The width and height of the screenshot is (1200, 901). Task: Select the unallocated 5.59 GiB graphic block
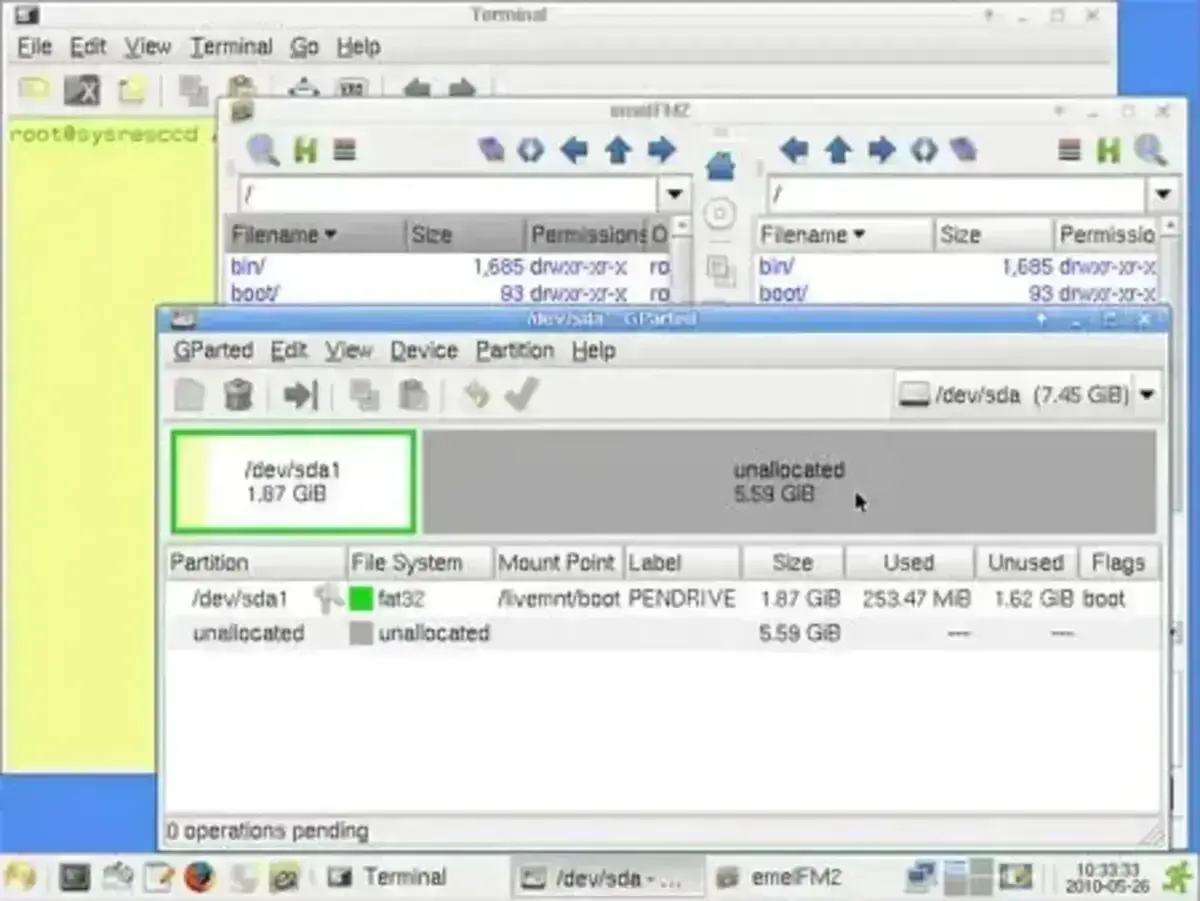[x=788, y=482]
